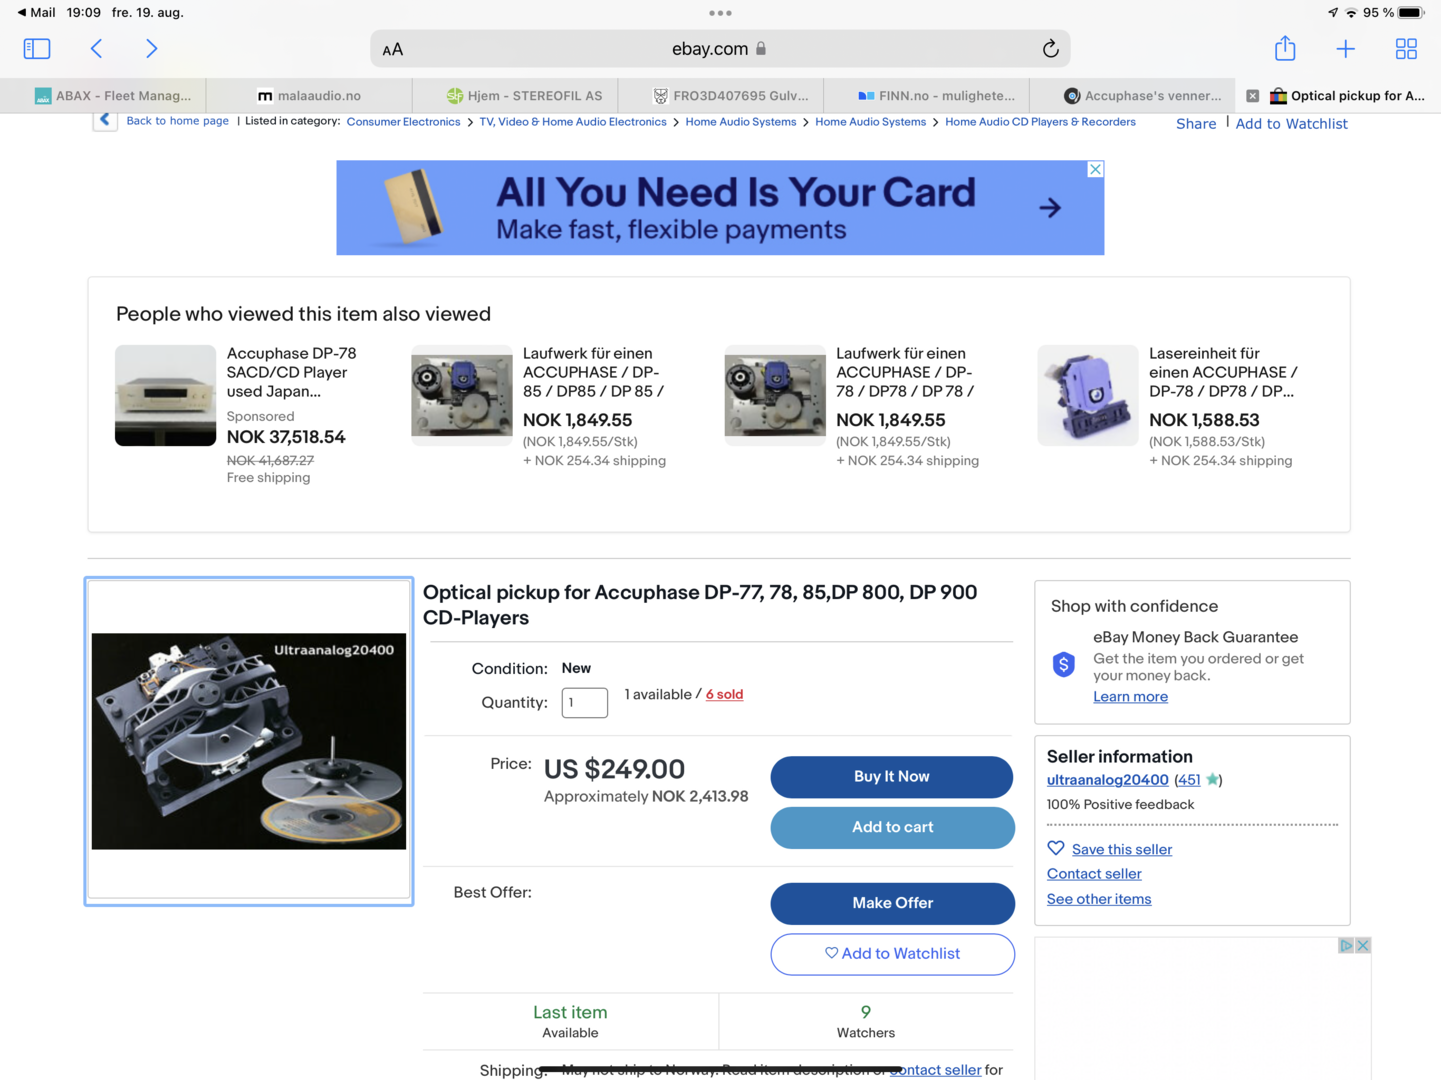The height and width of the screenshot is (1080, 1441).
Task: Click the arrow on the card banner
Action: point(1050,207)
